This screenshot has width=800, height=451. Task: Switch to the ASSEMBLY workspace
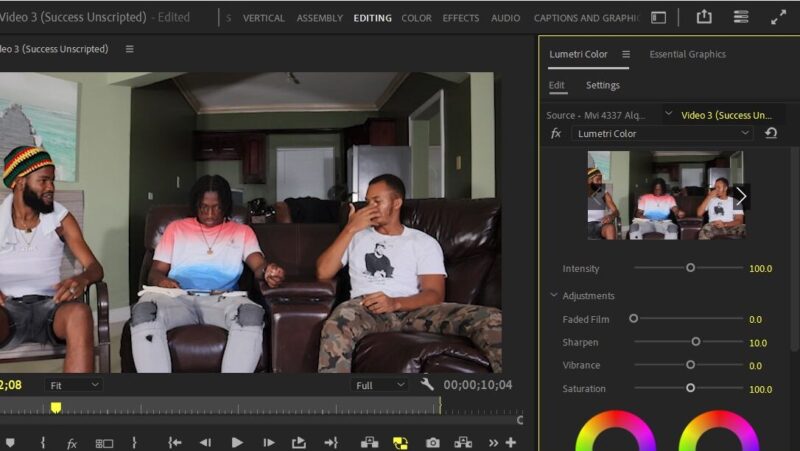[x=320, y=18]
